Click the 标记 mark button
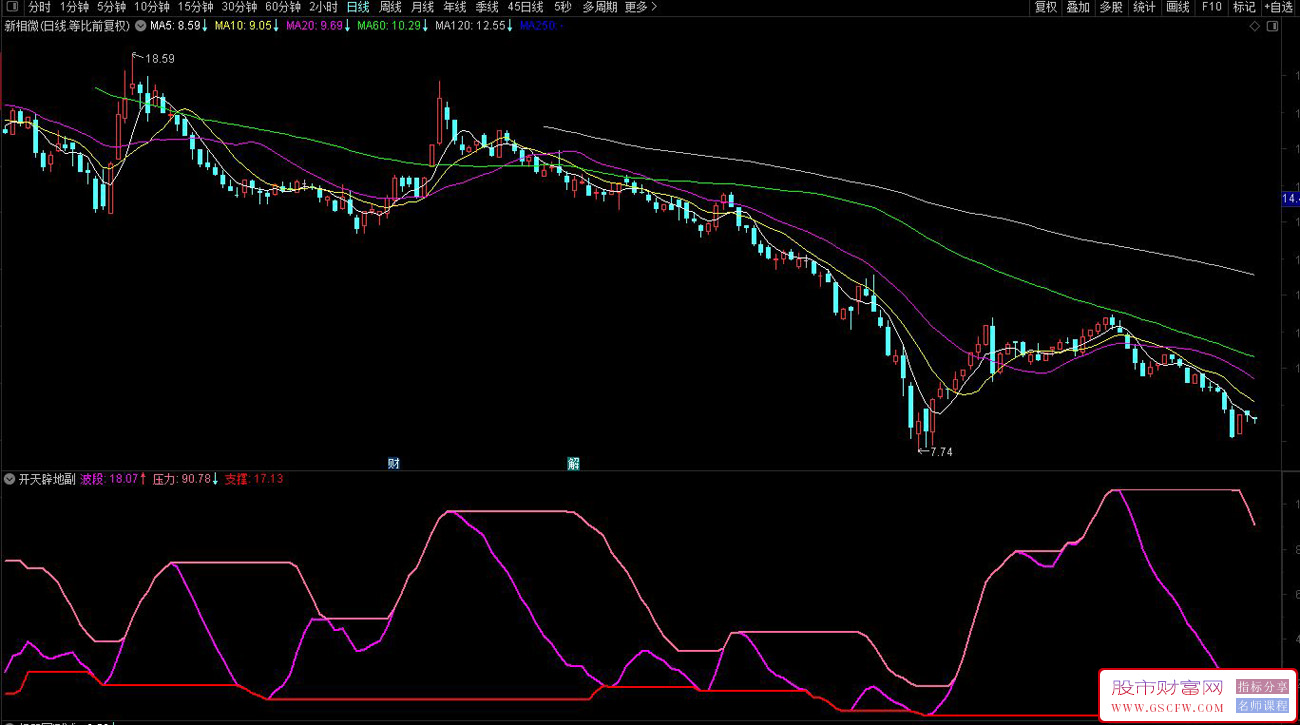1300x725 pixels. pyautogui.click(x=1244, y=7)
